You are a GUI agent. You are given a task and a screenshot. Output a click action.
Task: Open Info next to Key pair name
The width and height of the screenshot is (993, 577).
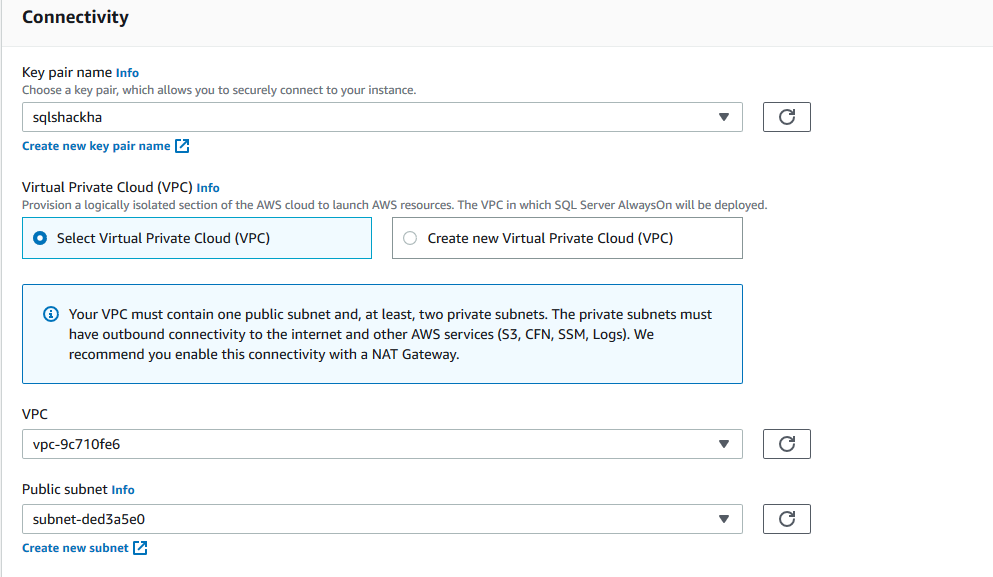(x=127, y=73)
